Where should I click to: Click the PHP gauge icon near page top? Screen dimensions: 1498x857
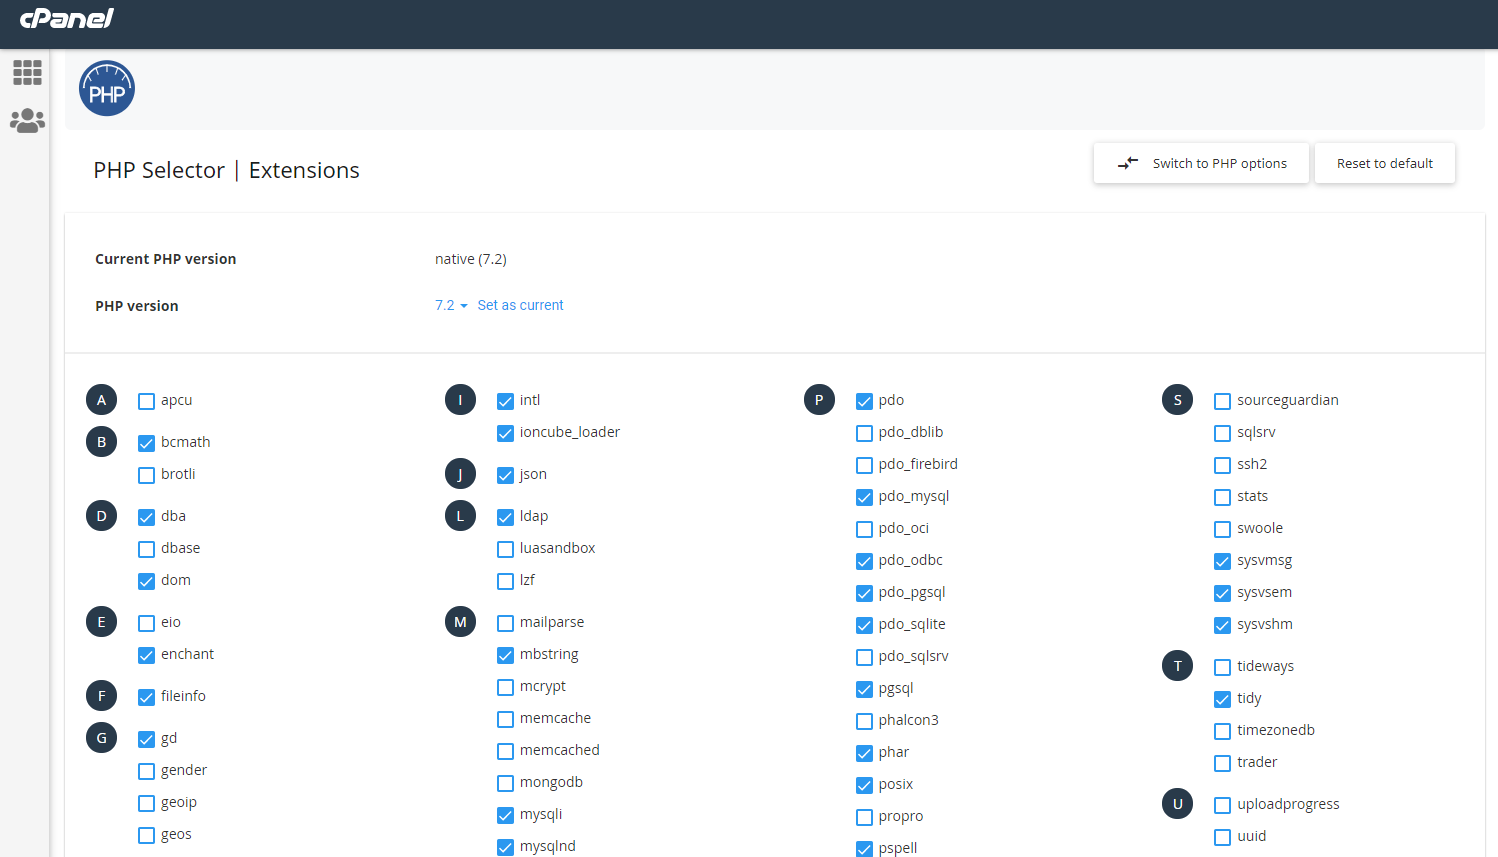pos(106,88)
